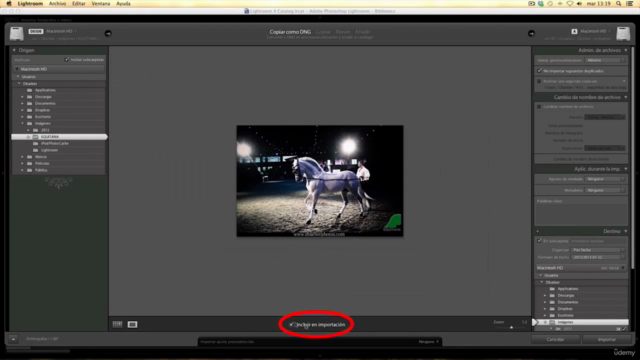Click the Palabras clave text field

(x=581, y=214)
